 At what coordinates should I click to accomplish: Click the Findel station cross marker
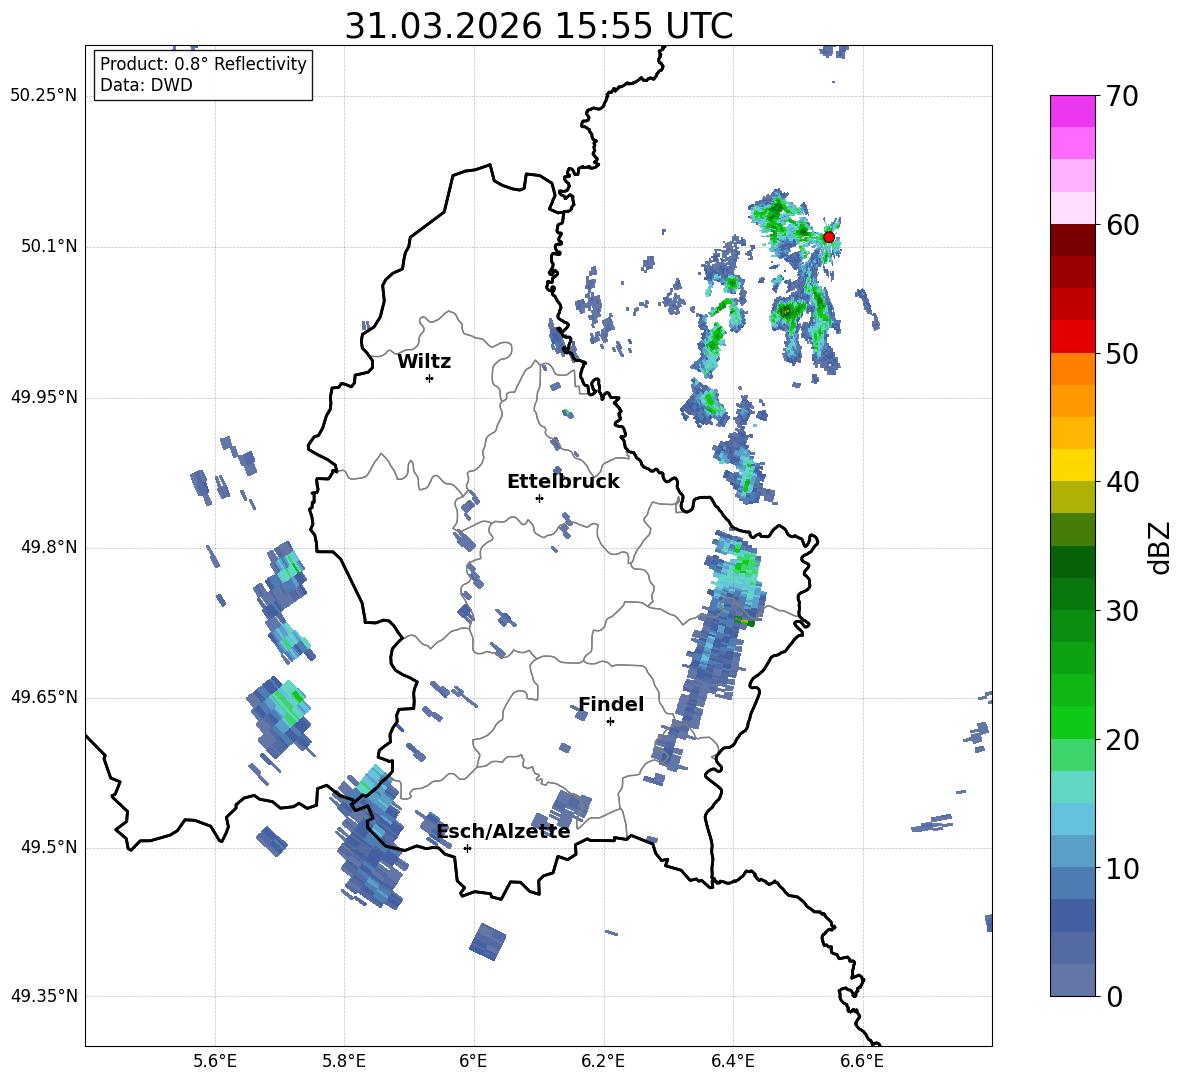[610, 721]
